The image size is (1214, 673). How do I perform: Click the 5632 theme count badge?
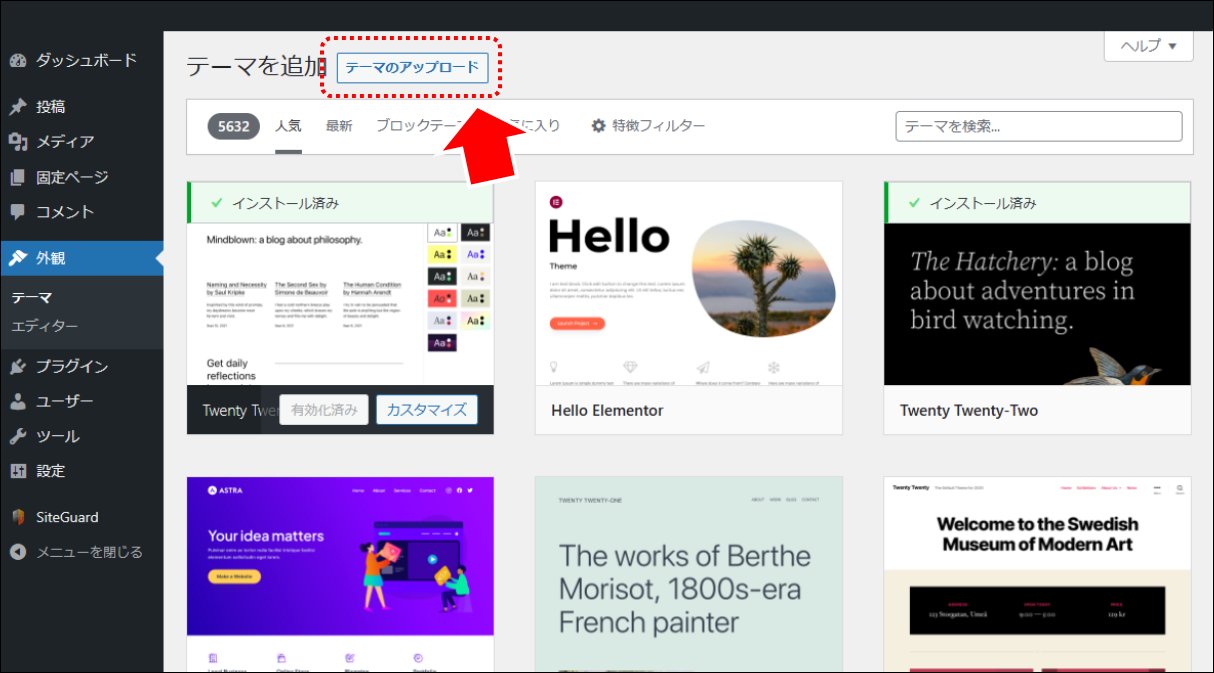234,126
